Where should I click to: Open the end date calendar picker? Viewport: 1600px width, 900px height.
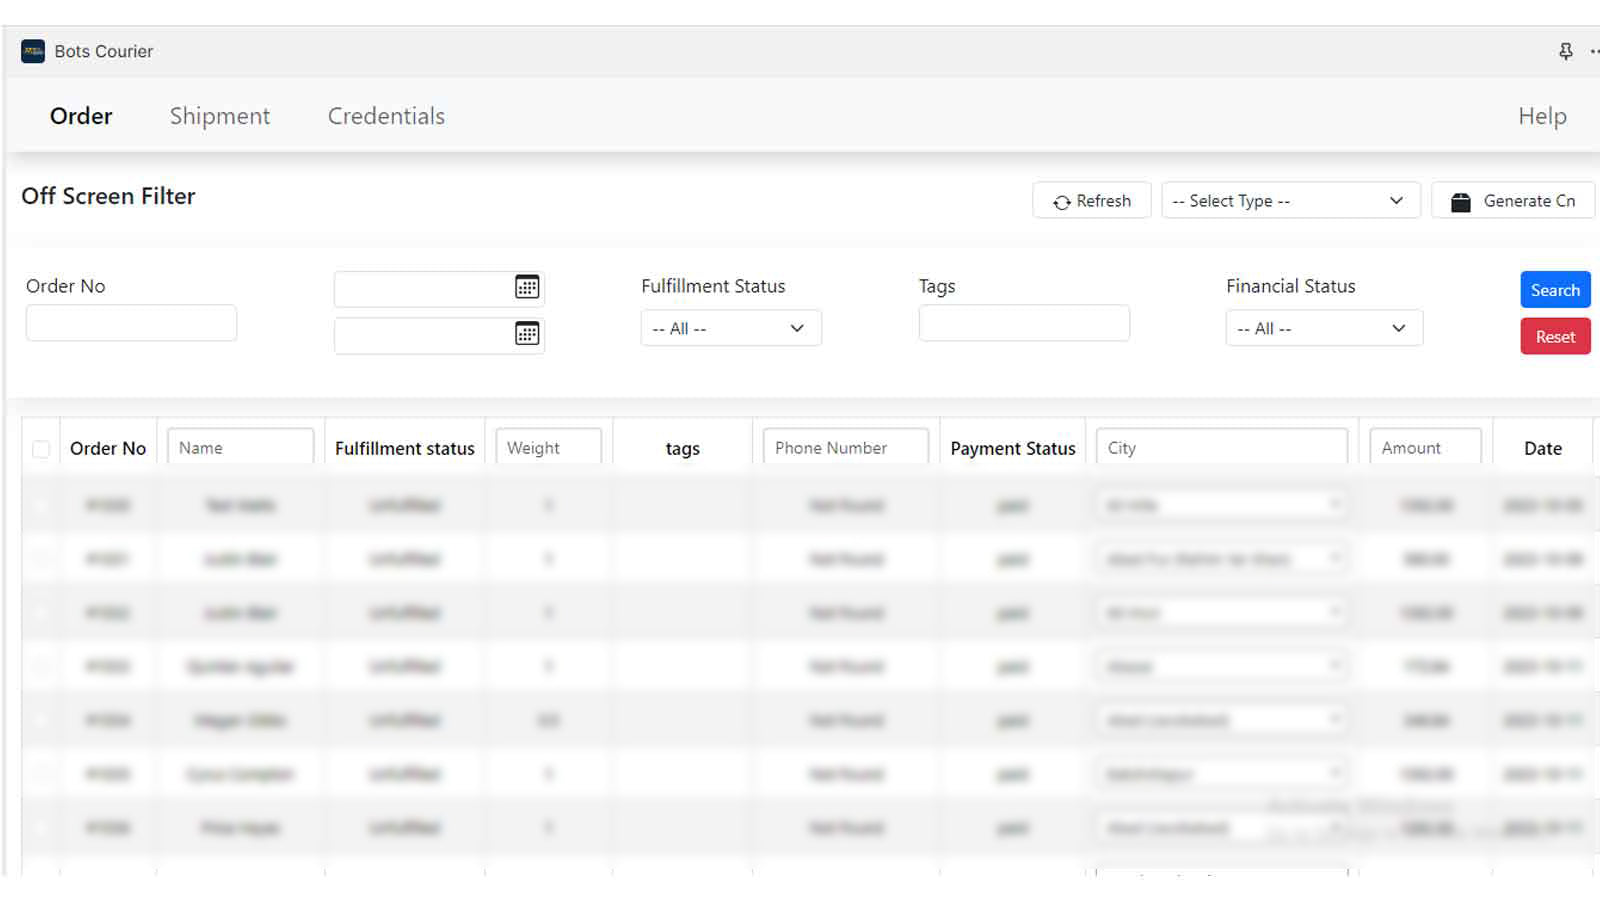[x=527, y=334]
